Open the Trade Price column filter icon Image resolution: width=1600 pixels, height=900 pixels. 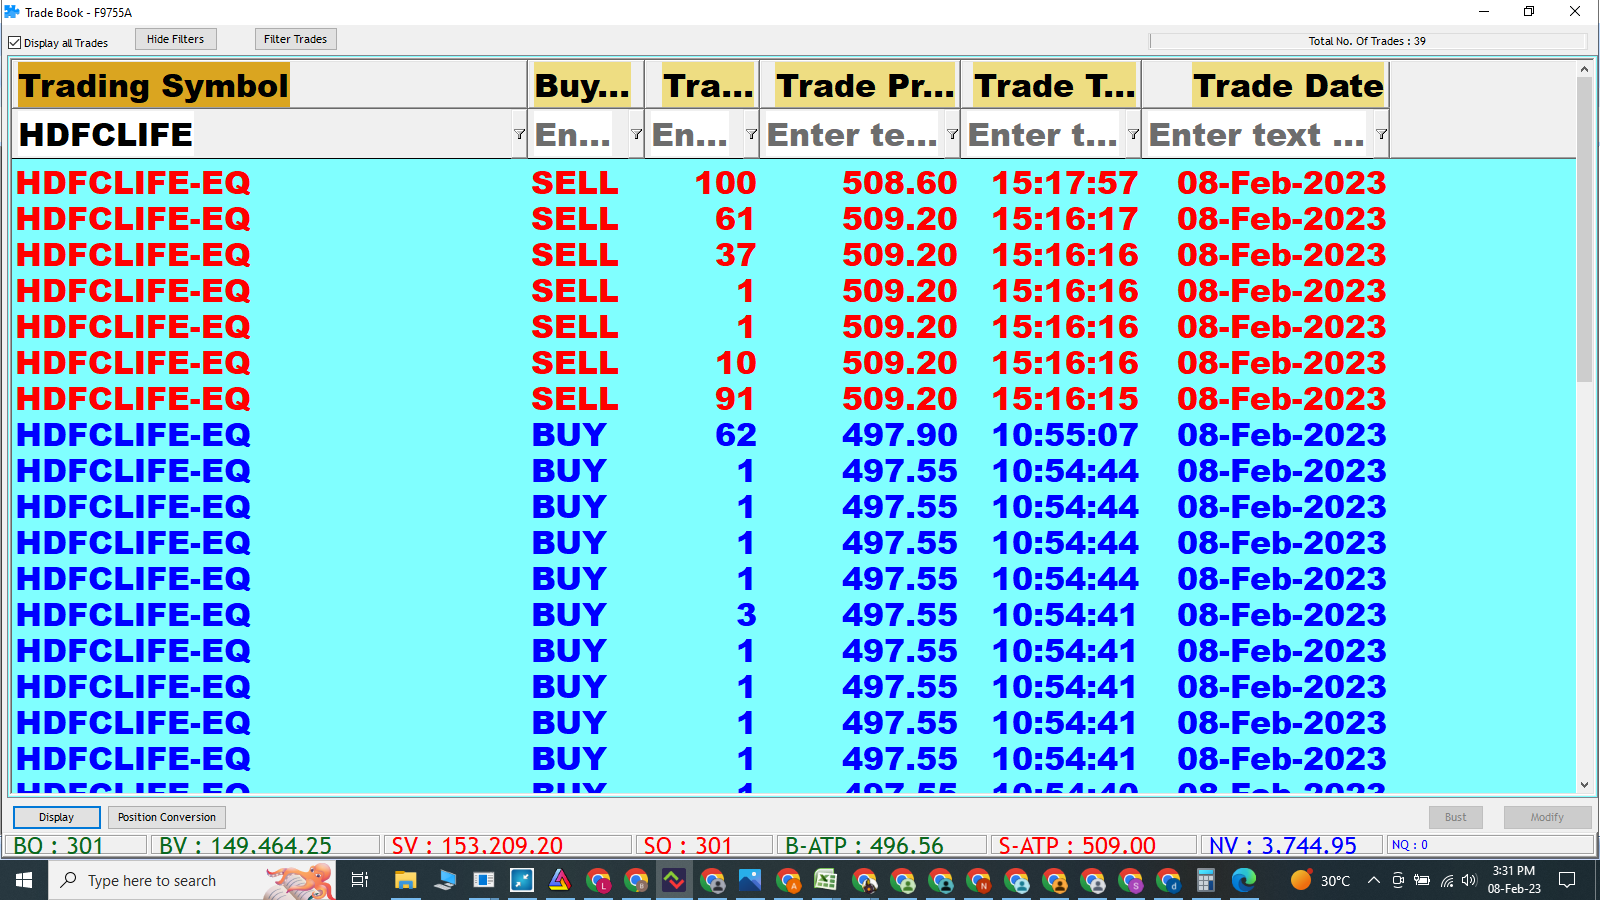952,134
